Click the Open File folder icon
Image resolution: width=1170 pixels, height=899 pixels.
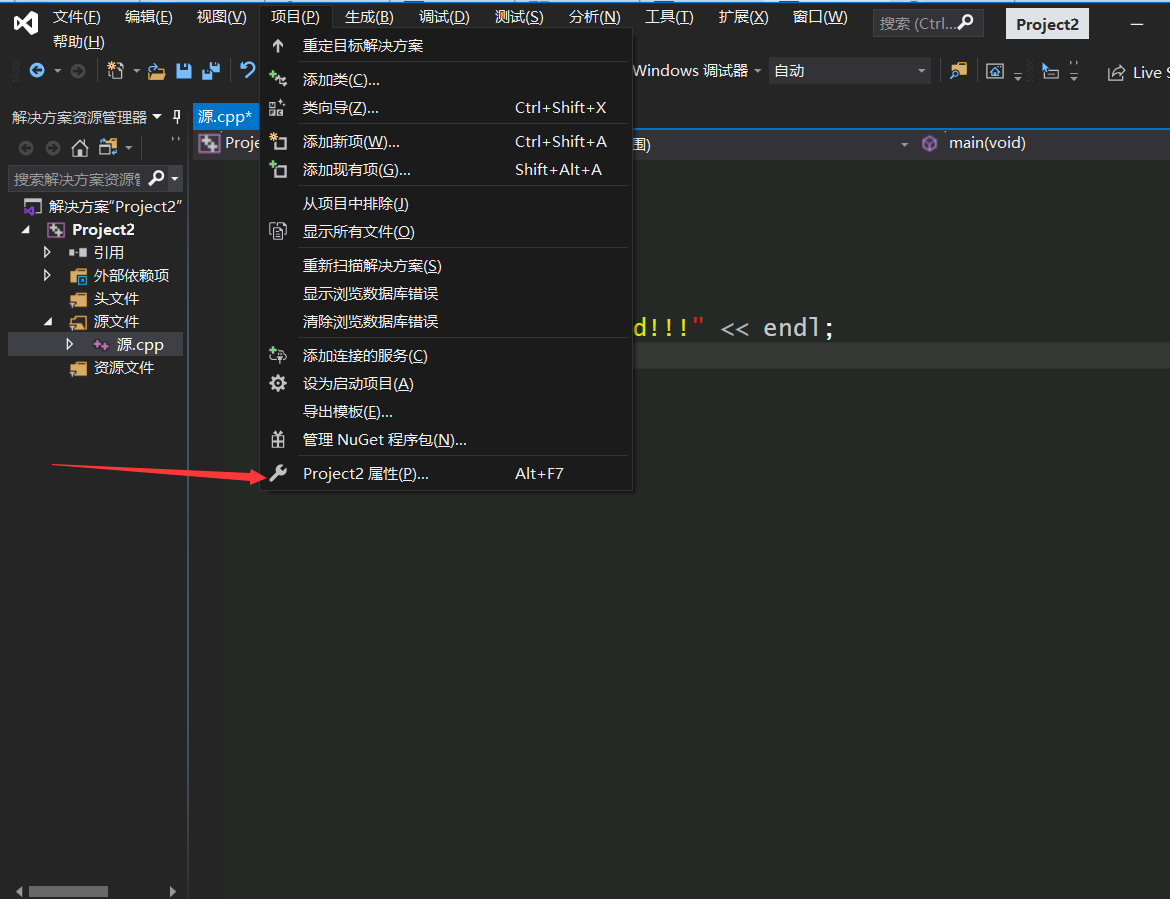click(x=156, y=71)
